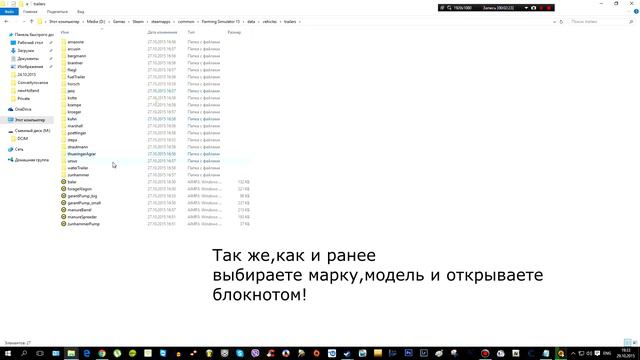This screenshot has width=640, height=360.
Task: Select the garantPump_small xml file
Action: [84, 203]
